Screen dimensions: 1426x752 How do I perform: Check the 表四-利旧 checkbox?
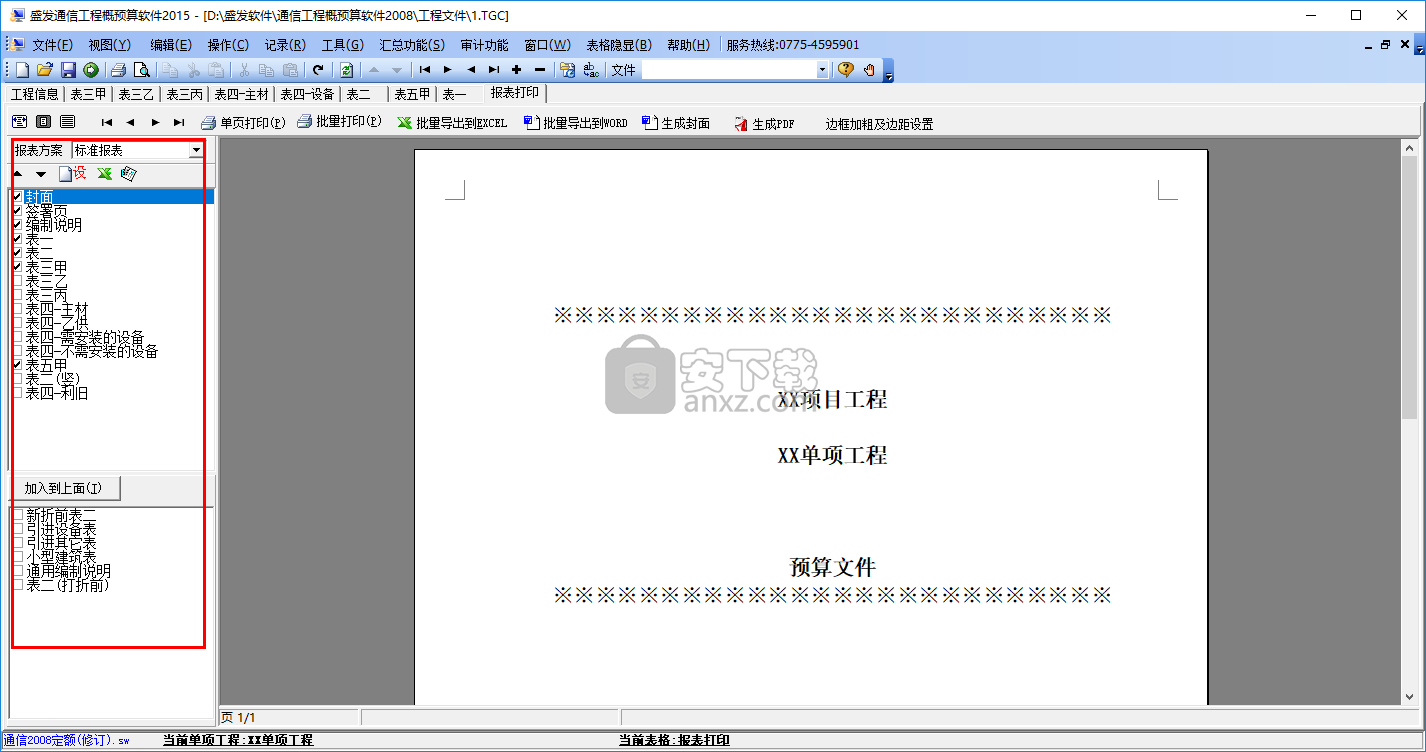click(17, 393)
